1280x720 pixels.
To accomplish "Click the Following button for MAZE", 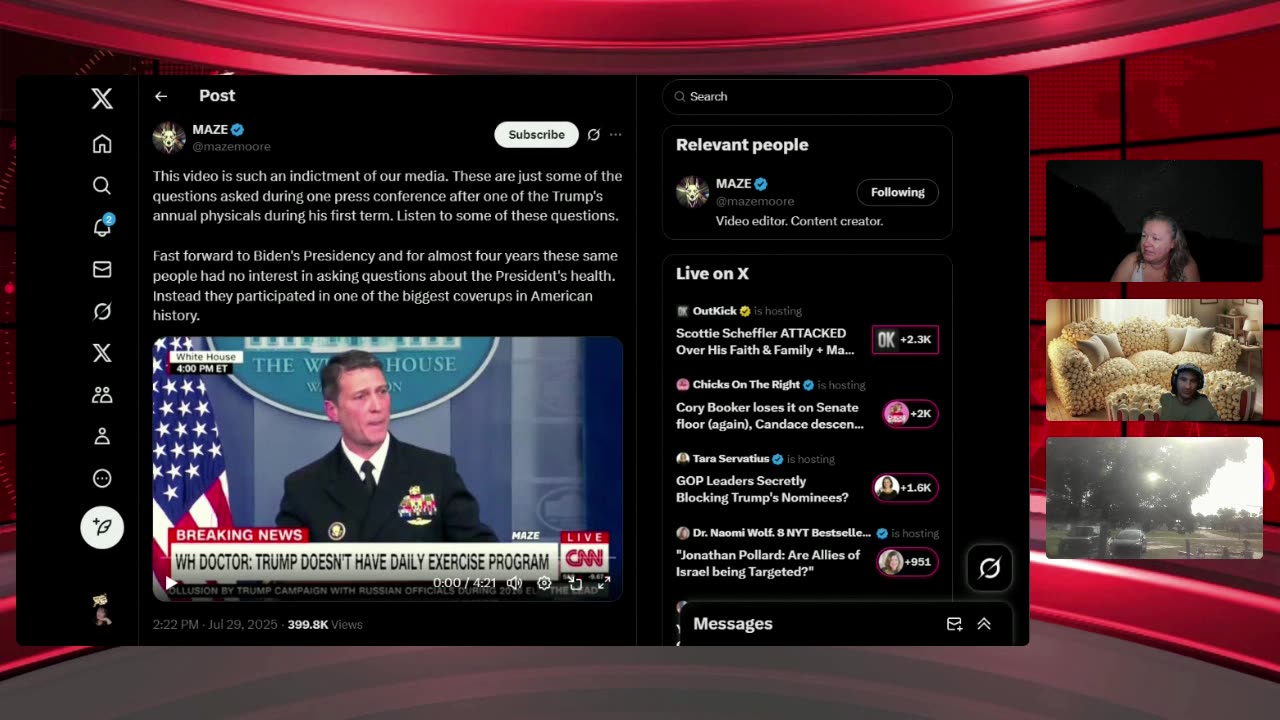I will tap(897, 192).
